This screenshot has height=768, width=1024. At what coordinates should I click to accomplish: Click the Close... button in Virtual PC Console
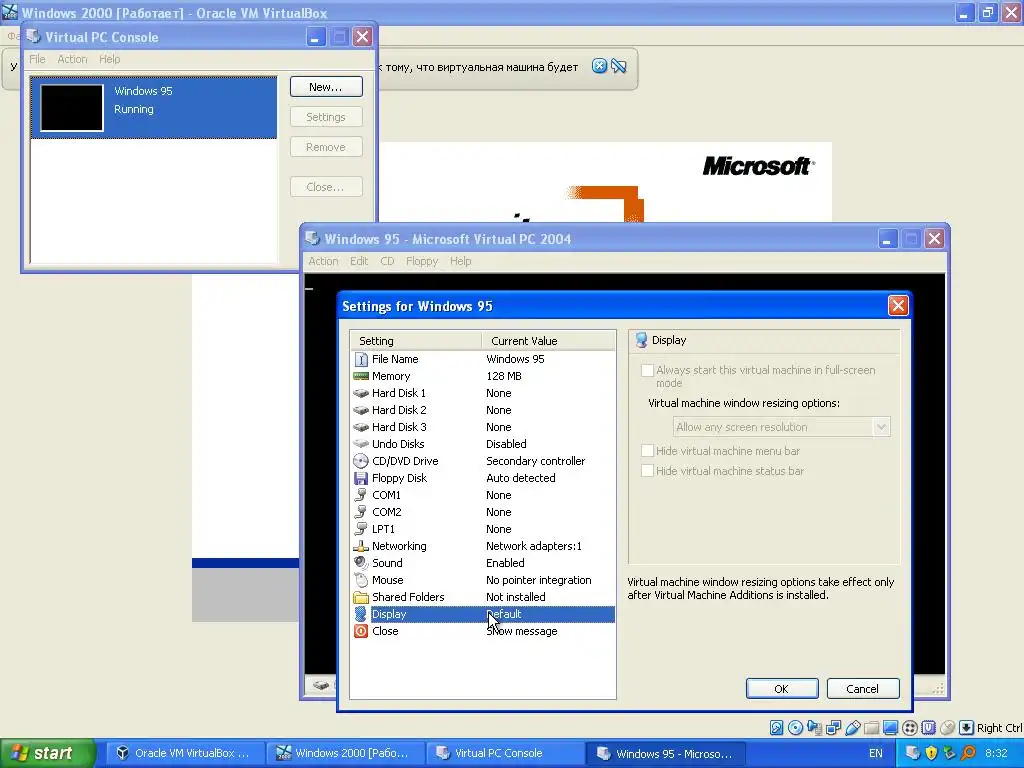[326, 187]
